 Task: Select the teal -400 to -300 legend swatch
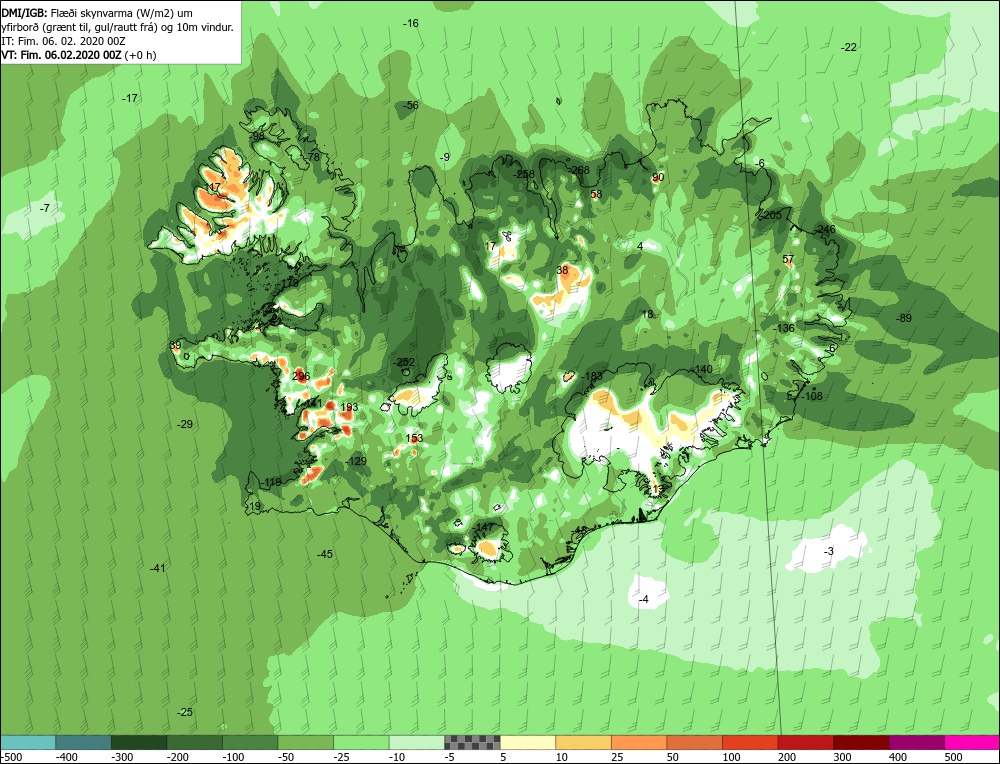[x=83, y=742]
